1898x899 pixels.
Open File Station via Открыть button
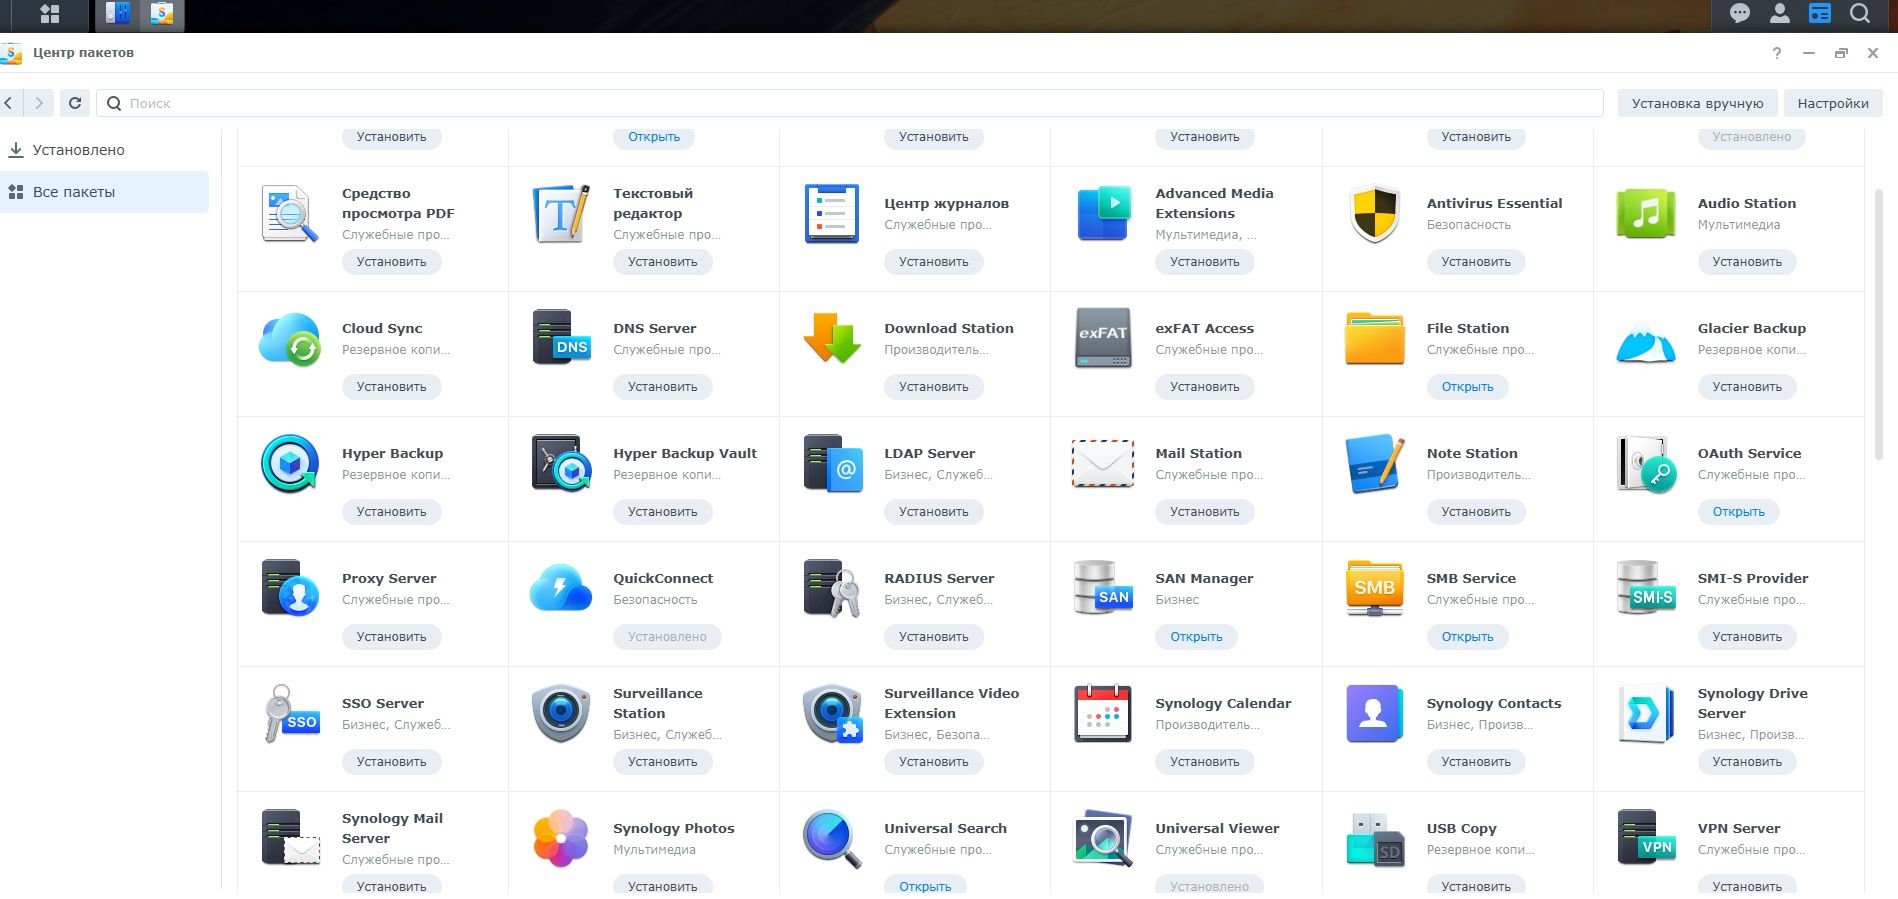1467,387
